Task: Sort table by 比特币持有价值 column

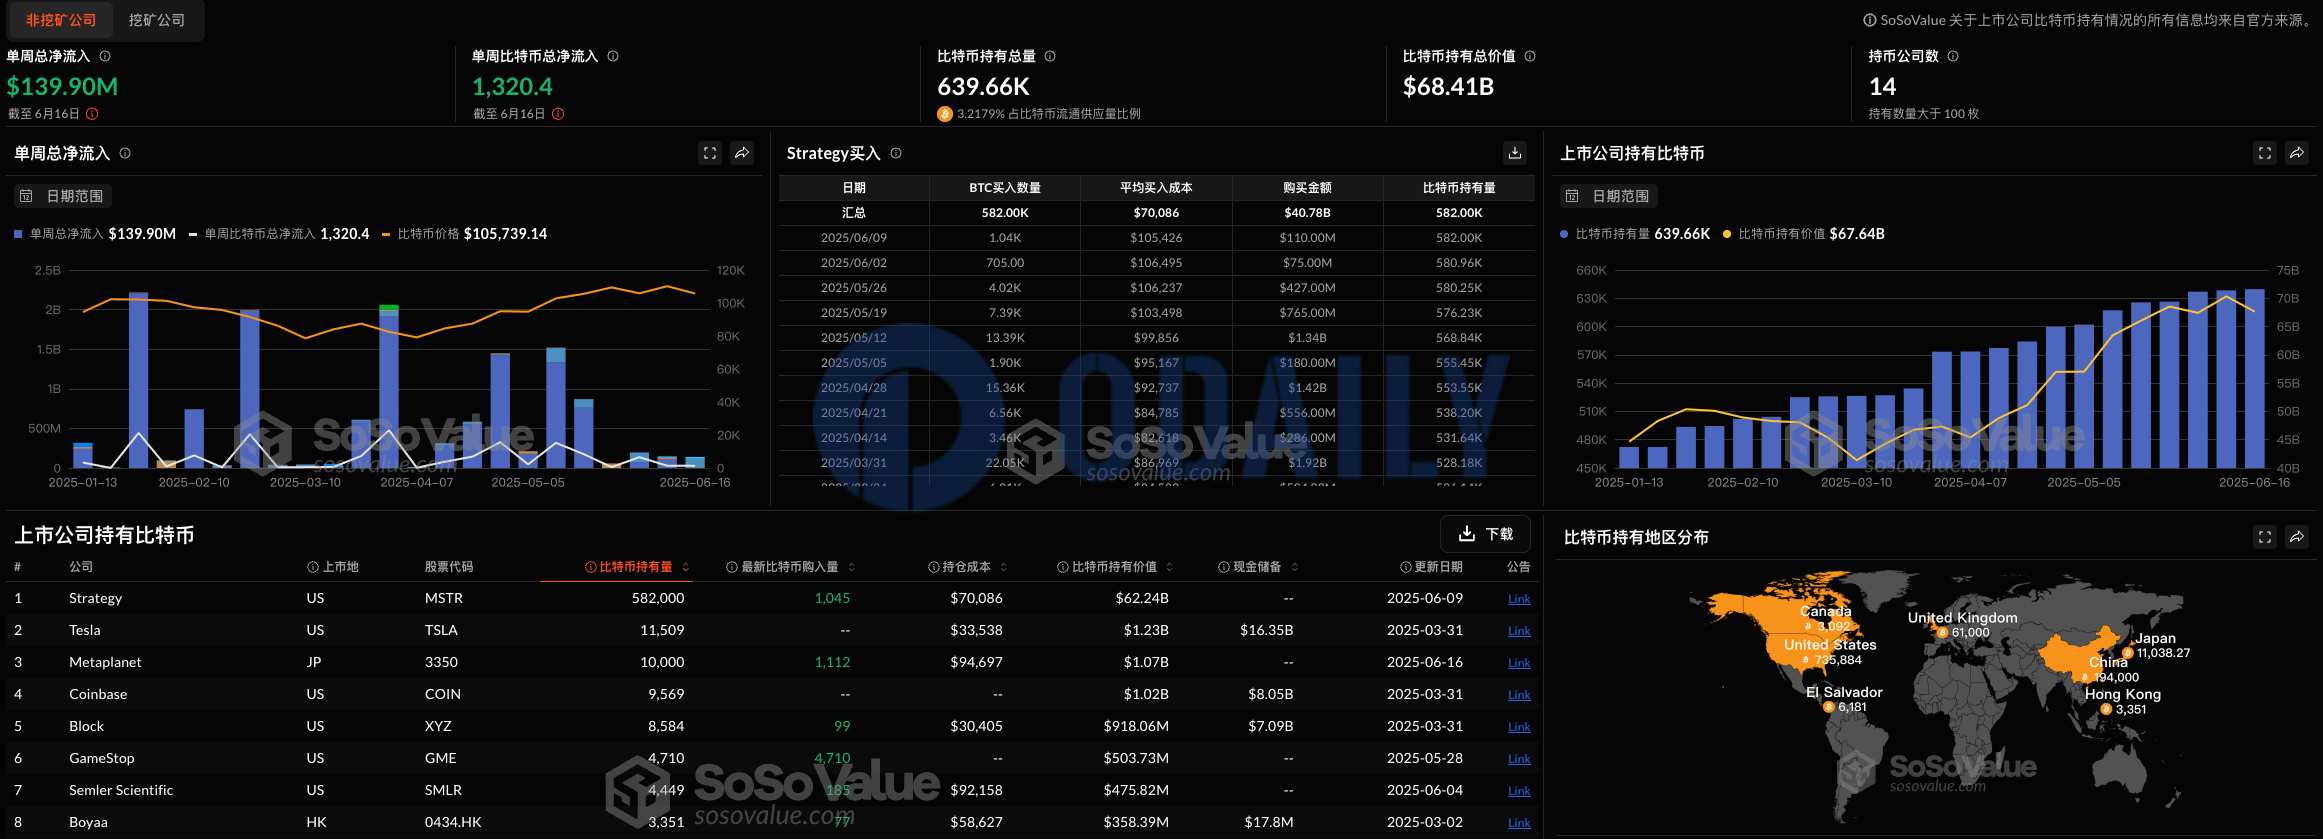Action: point(1115,567)
